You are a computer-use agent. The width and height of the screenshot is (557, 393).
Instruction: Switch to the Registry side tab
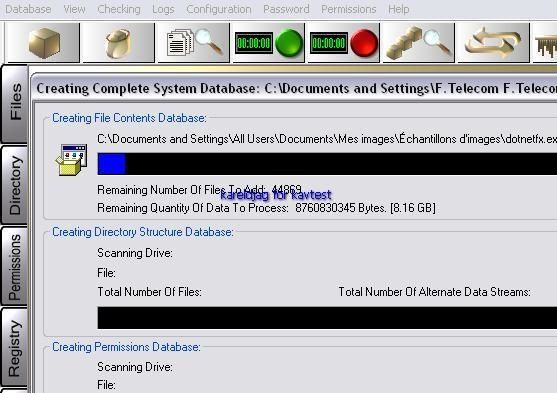(x=15, y=347)
